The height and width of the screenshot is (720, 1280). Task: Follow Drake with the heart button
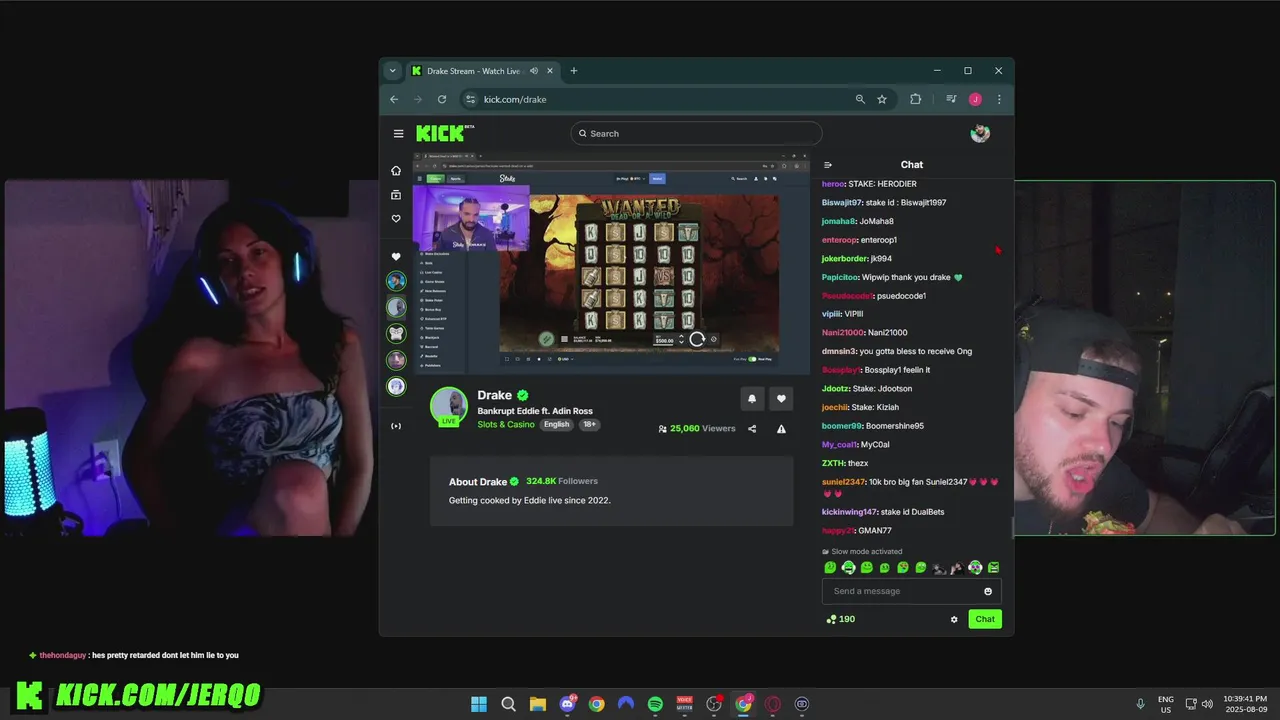point(781,398)
